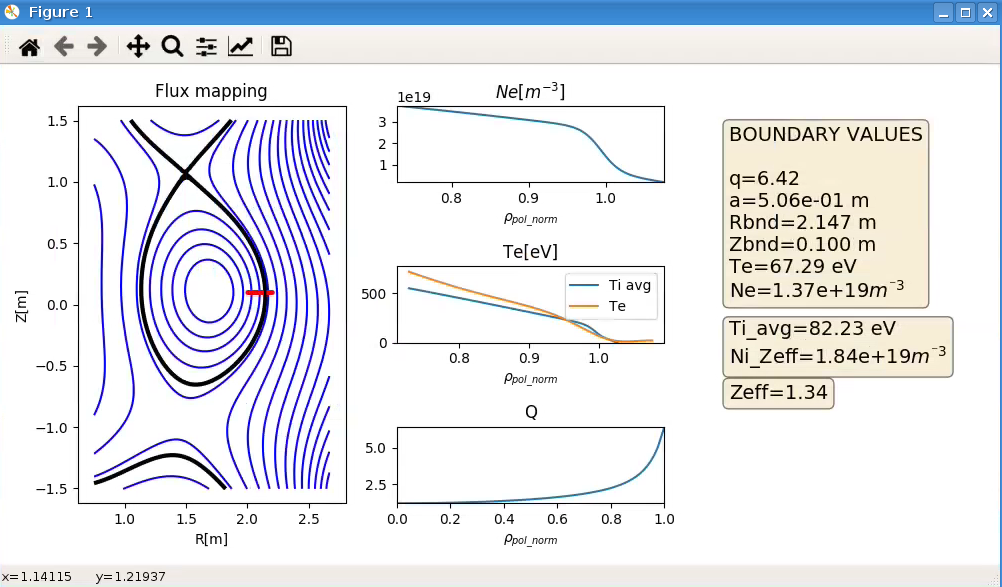This screenshot has height=587, width=1002.
Task: Click the rho_pol_norm label under Te plot
Action: (530, 379)
